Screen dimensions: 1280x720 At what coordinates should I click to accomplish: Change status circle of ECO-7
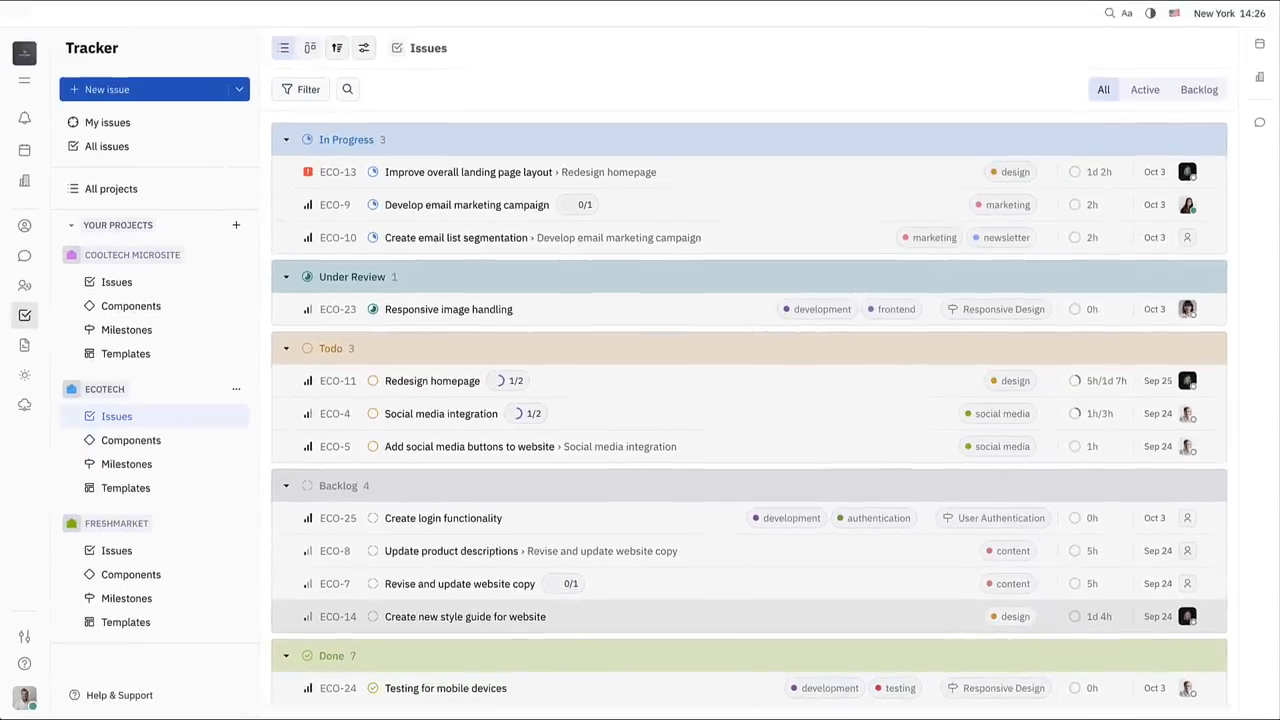(373, 584)
